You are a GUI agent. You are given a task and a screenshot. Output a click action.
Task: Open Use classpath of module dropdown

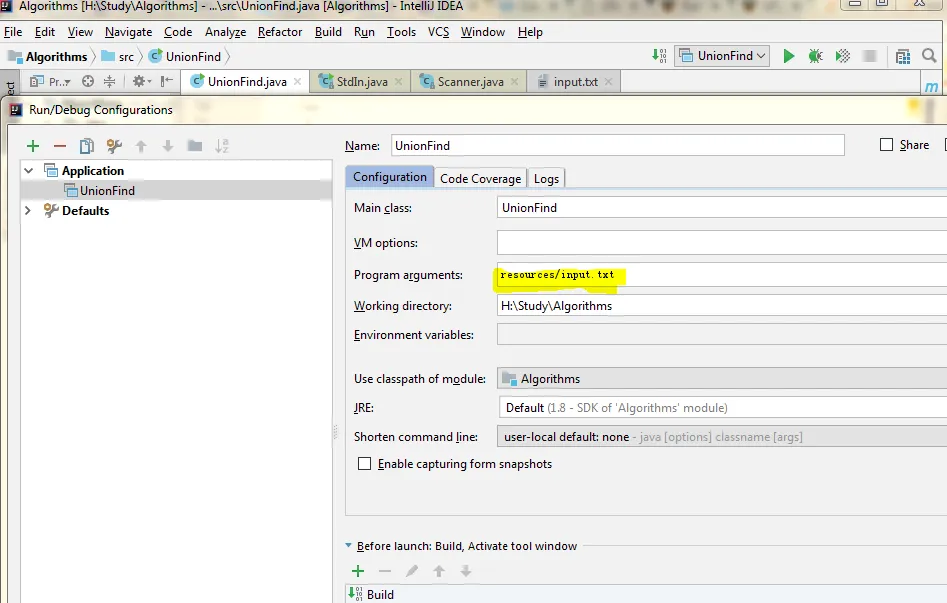click(x=722, y=378)
